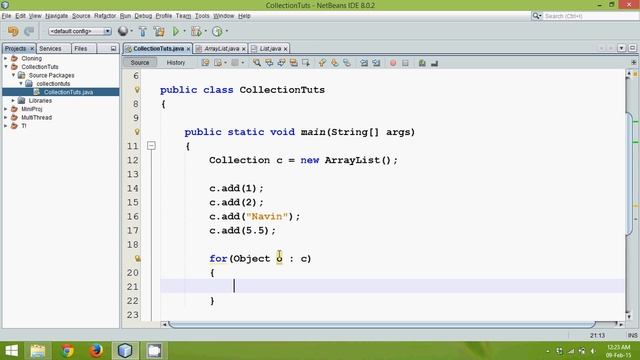Expand the MiniProj project node
Image resolution: width=640 pixels, height=360 pixels.
[6, 109]
